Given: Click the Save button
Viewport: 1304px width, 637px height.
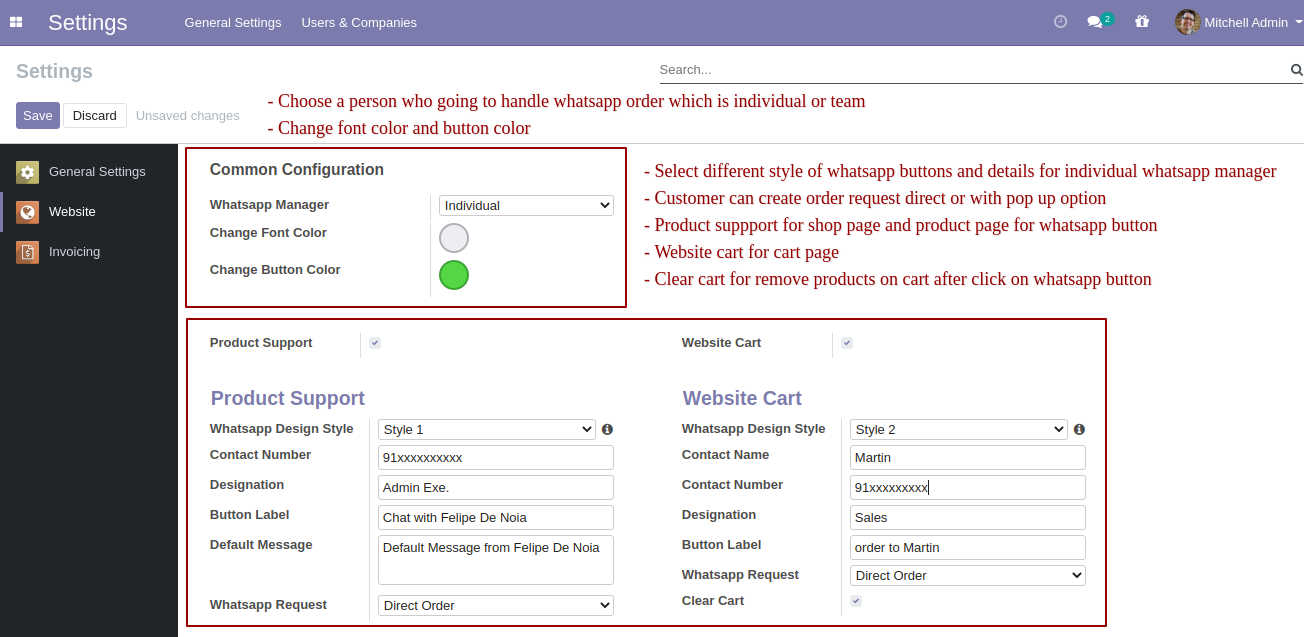Looking at the screenshot, I should pyautogui.click(x=38, y=115).
